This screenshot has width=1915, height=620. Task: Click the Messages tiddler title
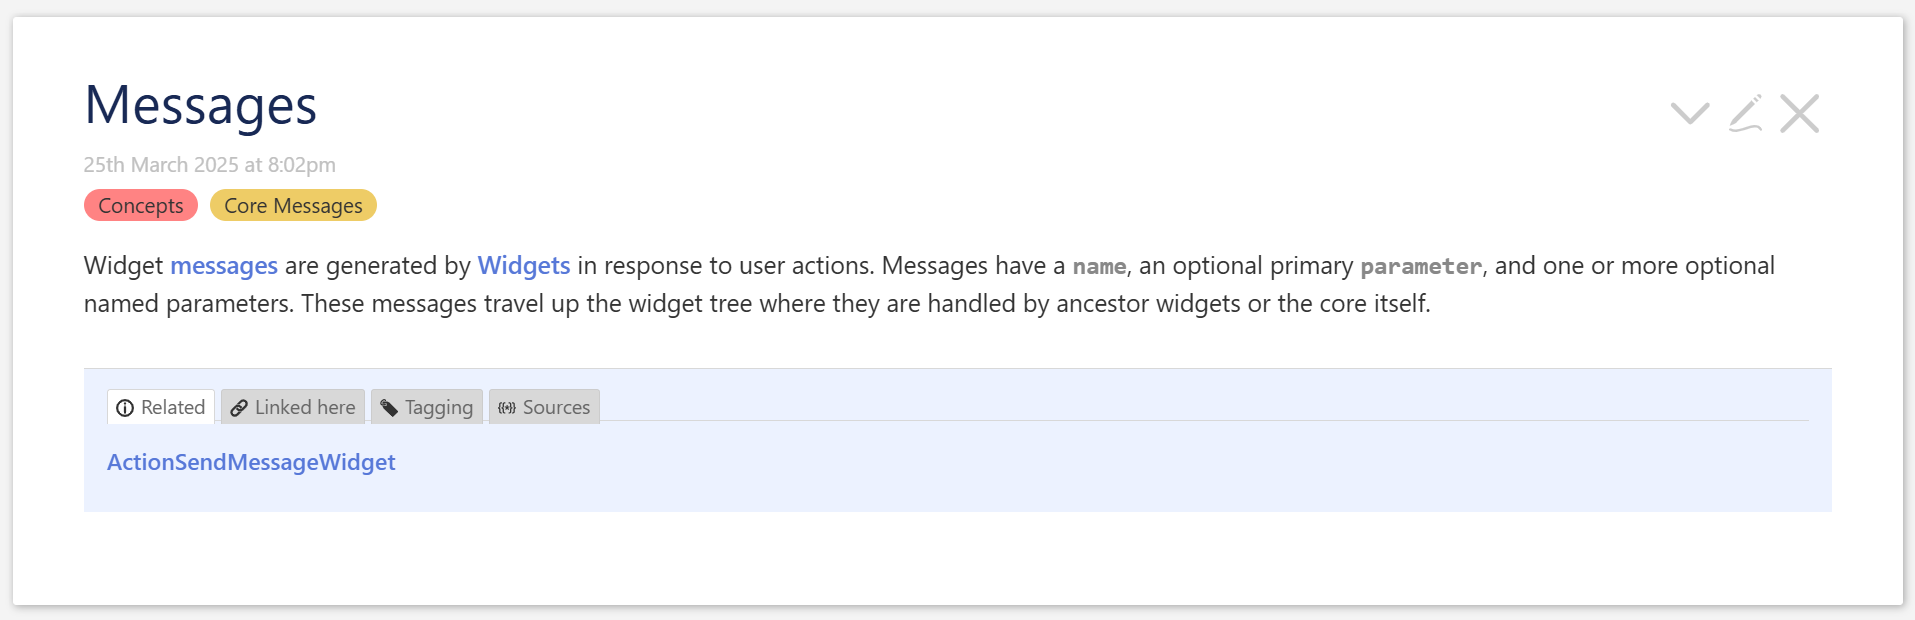pos(201,105)
